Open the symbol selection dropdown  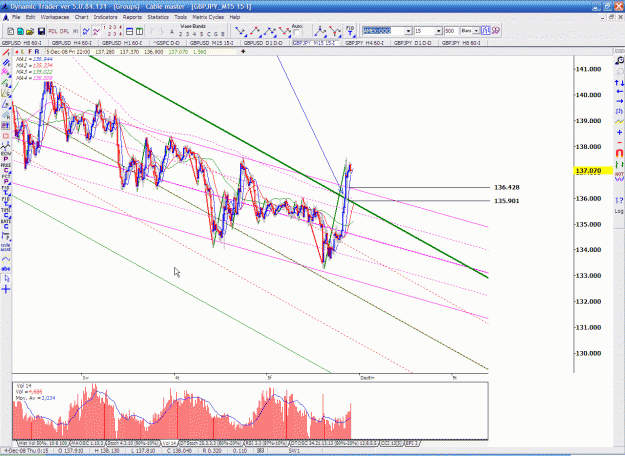coord(408,31)
